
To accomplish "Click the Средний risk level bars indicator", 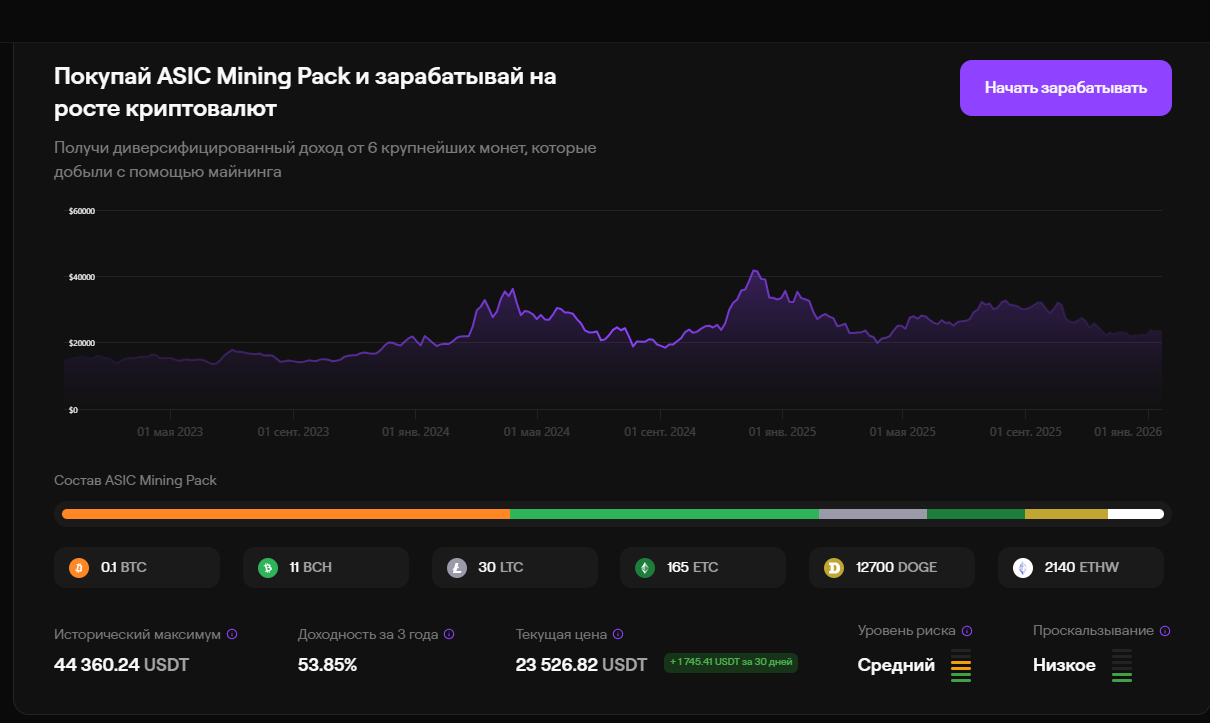I will coord(961,666).
